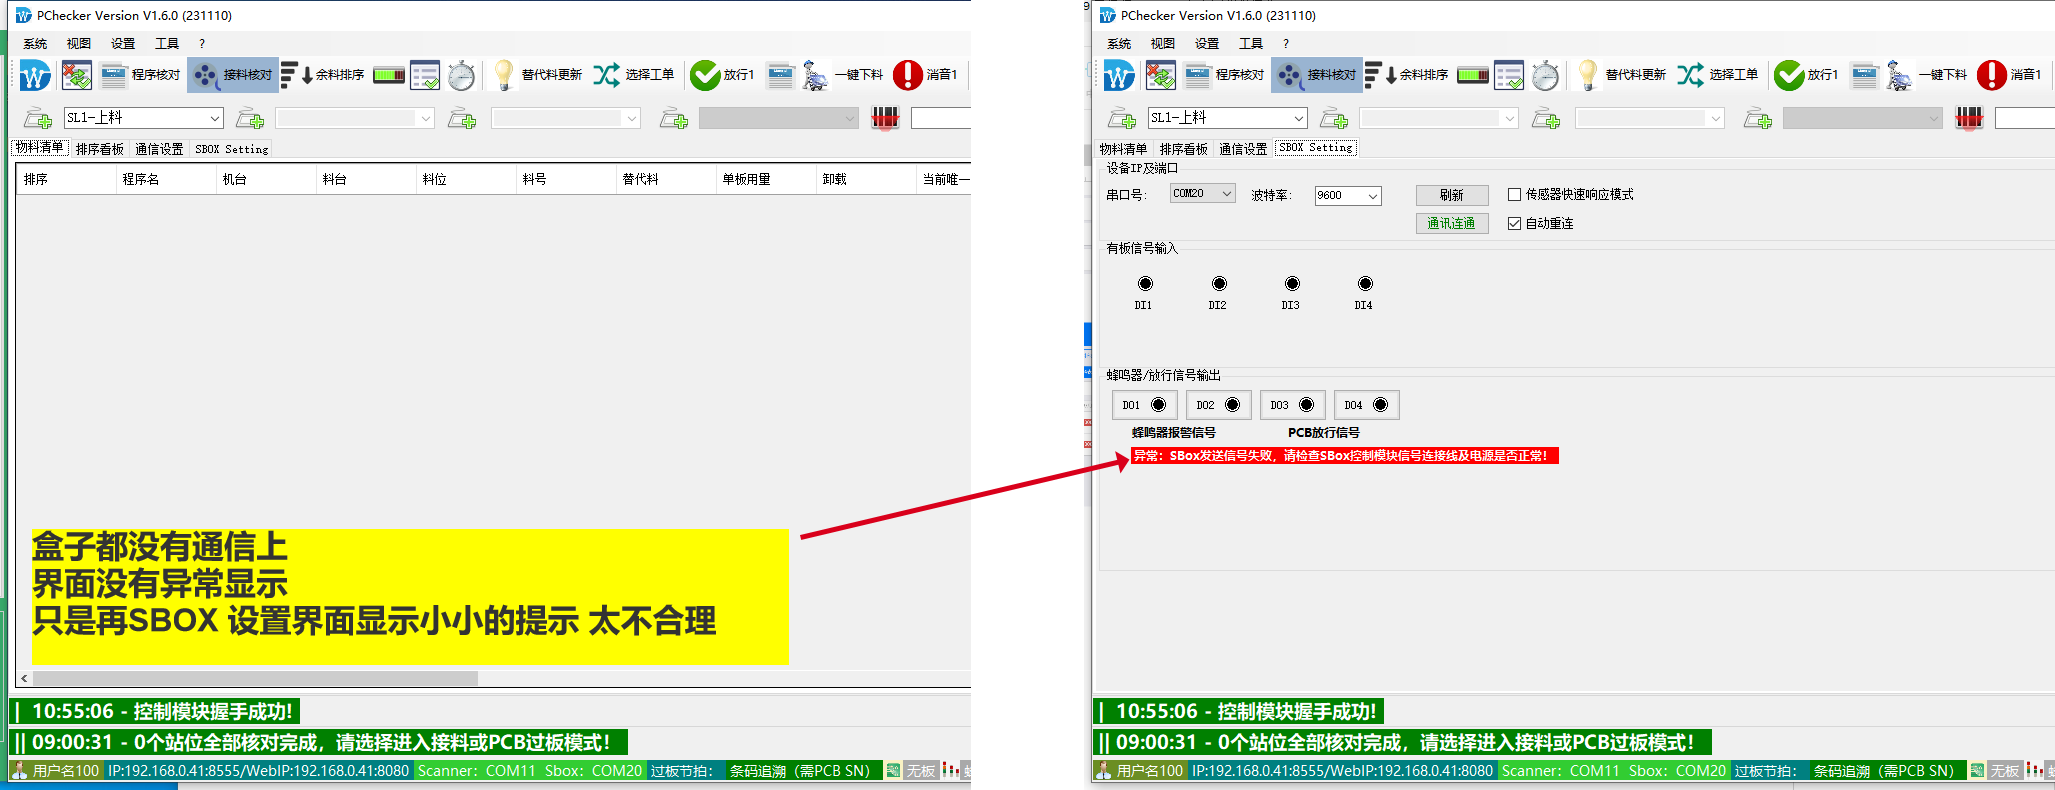Screen dimensions: 2055x790
Task: Uncheck the 自动重连 checkbox
Action: pos(1514,224)
